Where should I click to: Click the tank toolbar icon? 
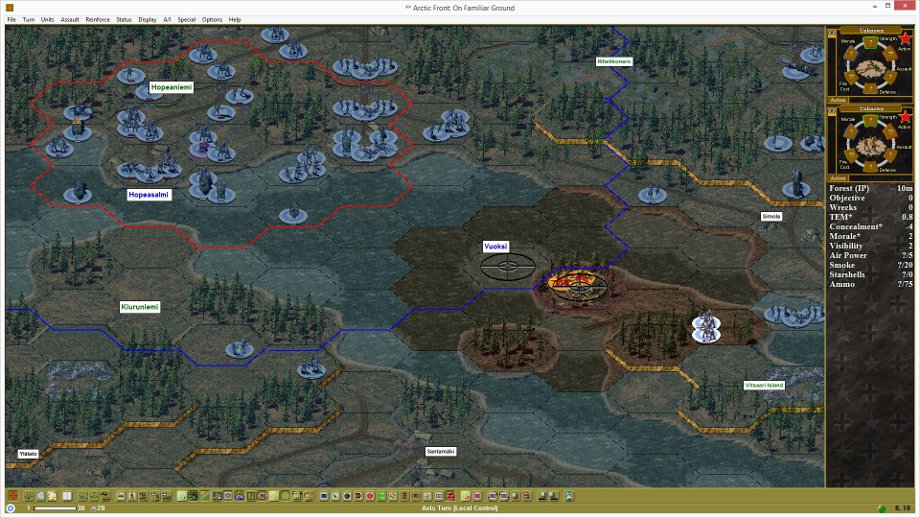pyautogui.click(x=120, y=496)
